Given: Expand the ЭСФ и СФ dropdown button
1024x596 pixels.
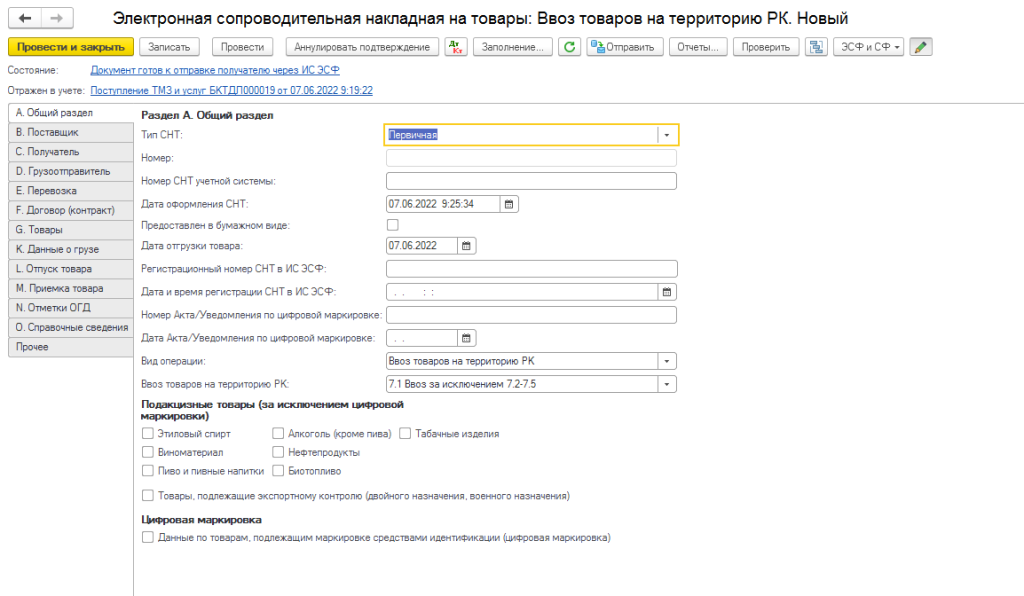Looking at the screenshot, I should (x=868, y=47).
